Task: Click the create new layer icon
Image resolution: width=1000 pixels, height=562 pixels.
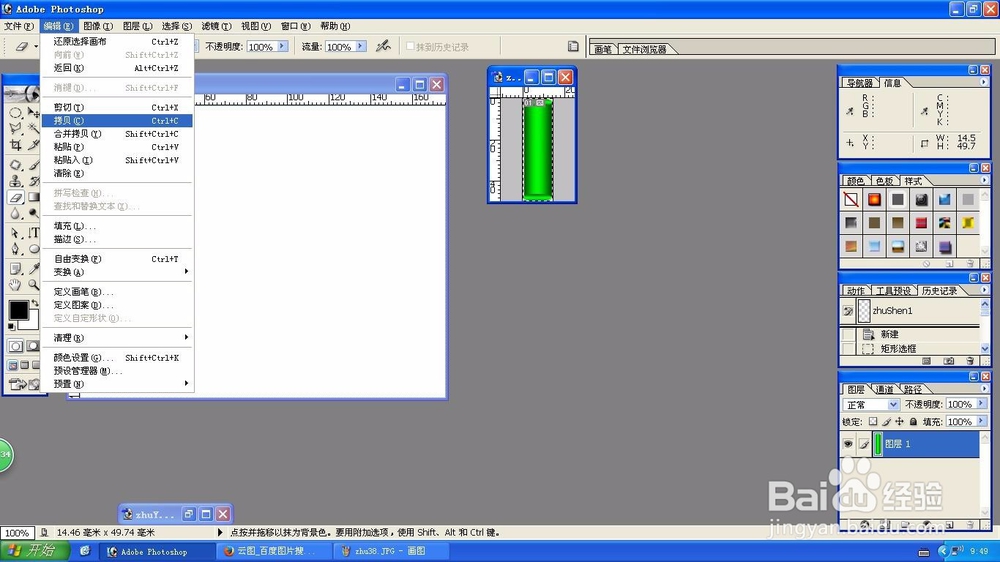Action: click(949, 525)
